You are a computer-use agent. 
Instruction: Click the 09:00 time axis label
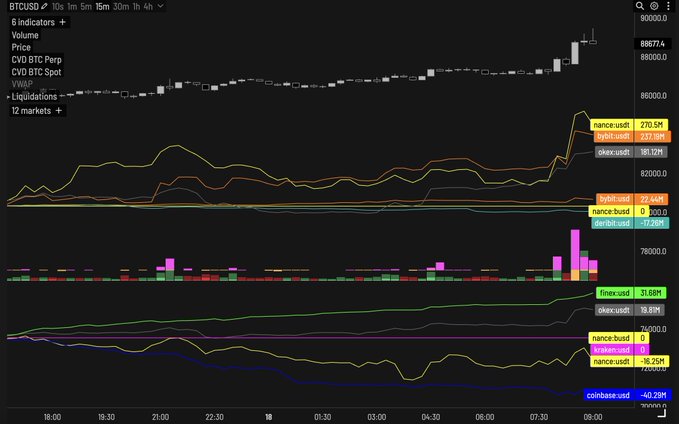click(593, 417)
